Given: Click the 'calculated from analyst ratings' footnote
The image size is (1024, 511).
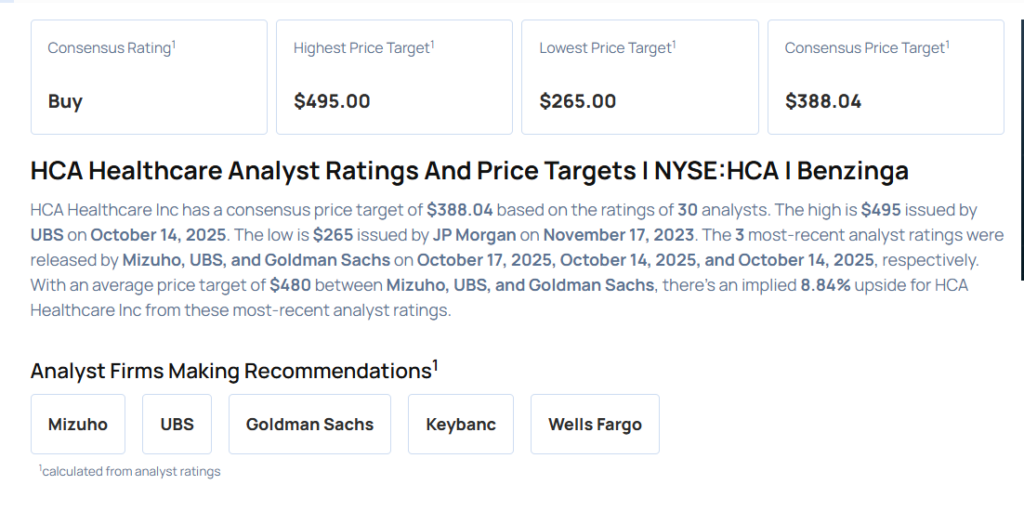Looking at the screenshot, I should (x=130, y=471).
